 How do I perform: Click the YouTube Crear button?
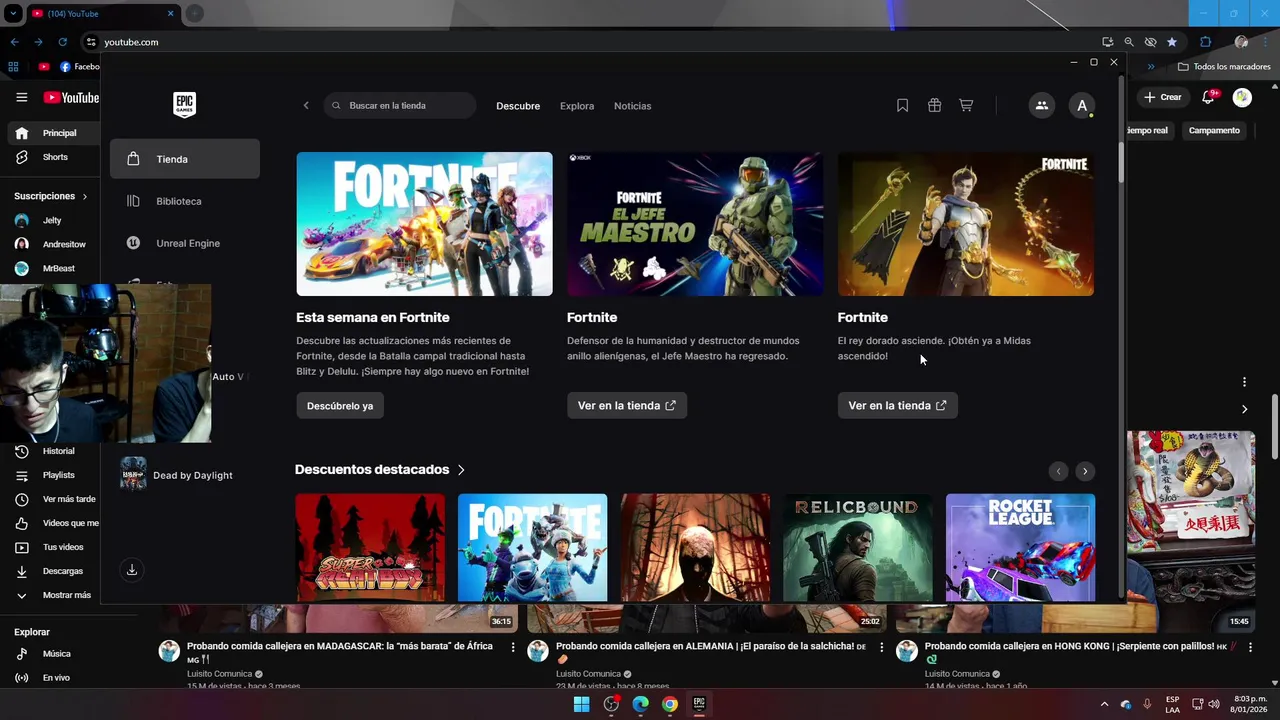coord(1163,97)
